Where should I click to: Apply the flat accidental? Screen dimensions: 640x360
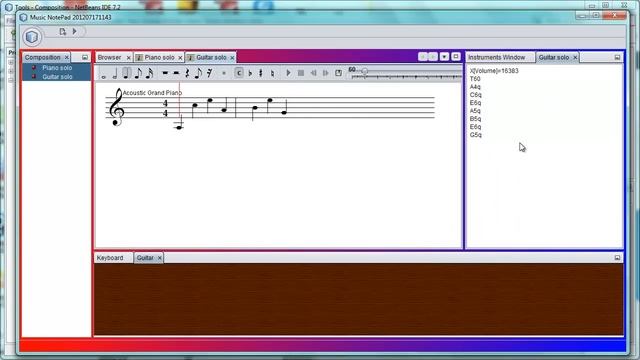pyautogui.click(x=250, y=73)
